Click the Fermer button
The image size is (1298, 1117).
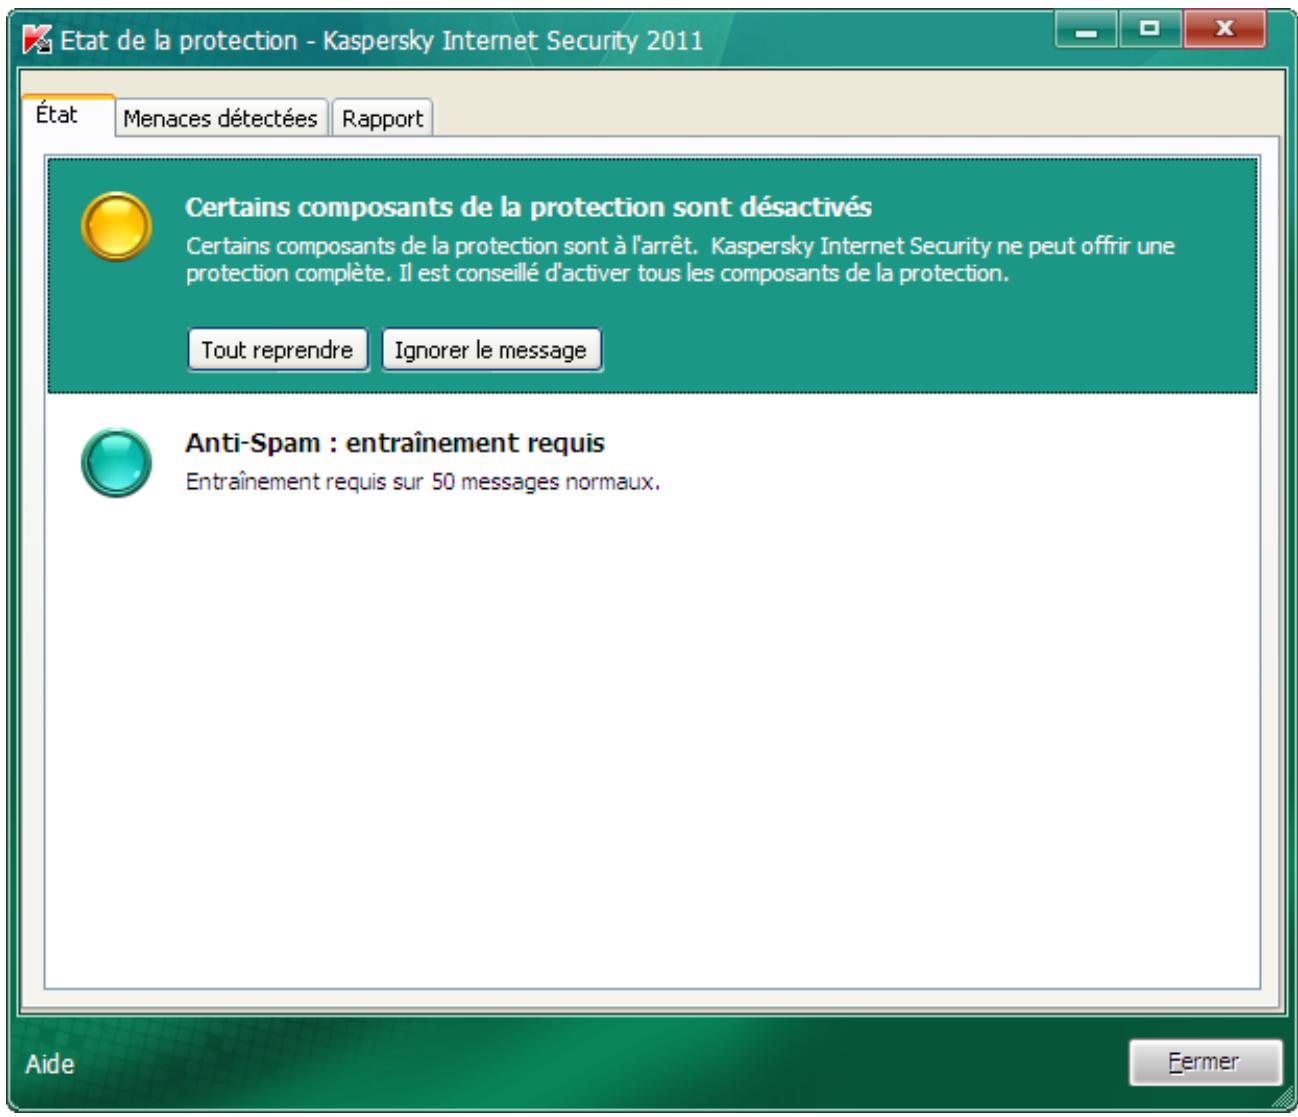coord(1205,1062)
